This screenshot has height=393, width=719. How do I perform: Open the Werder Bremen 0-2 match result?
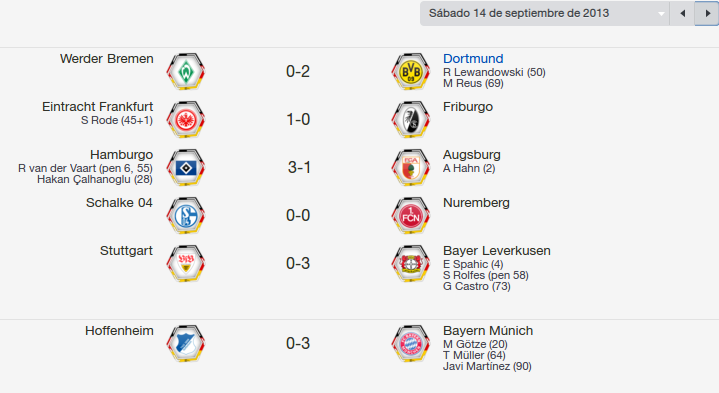tap(298, 72)
